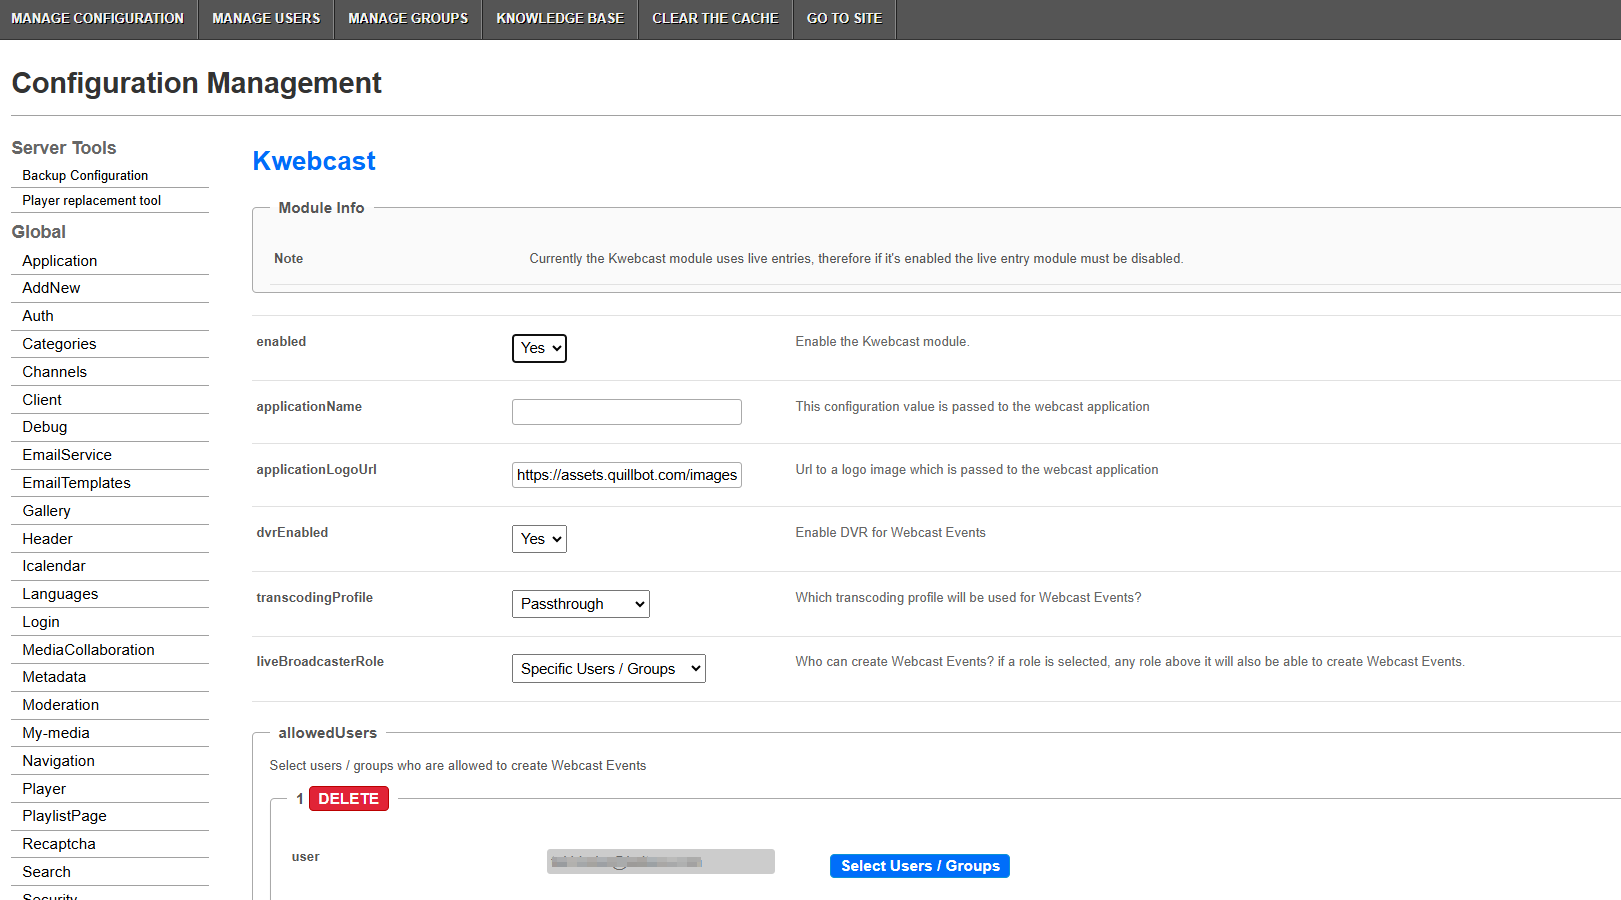1621x900 pixels.
Task: Open Header settings
Action: pyautogui.click(x=48, y=539)
